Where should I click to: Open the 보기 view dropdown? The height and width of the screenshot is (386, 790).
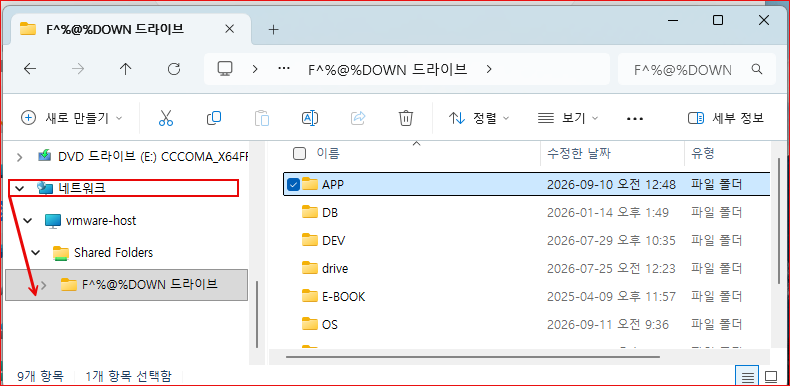tap(568, 118)
